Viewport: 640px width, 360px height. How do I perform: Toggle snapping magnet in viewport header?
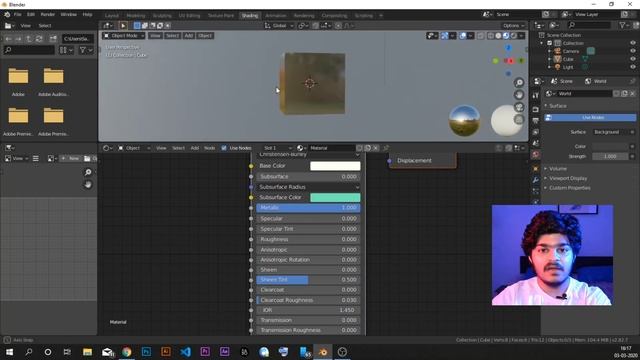click(x=316, y=25)
